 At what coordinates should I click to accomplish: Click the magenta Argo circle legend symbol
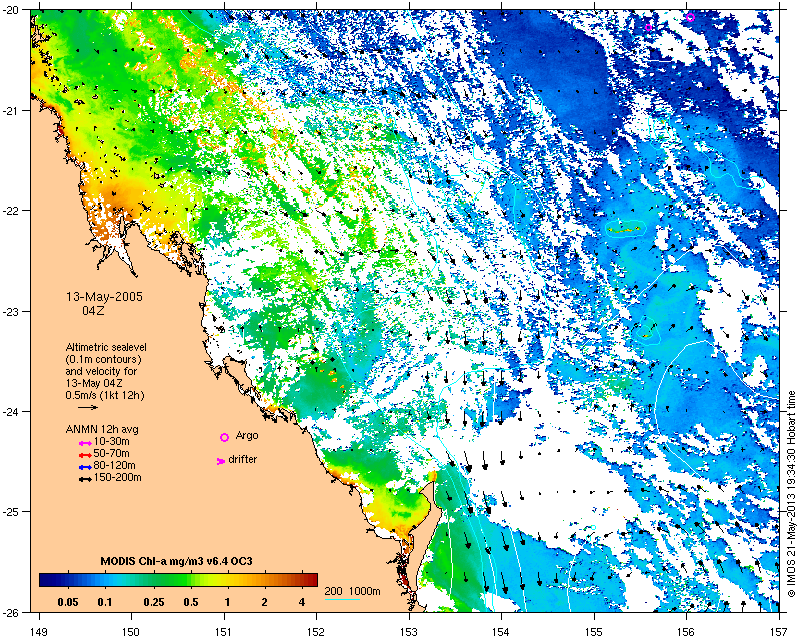(x=224, y=437)
